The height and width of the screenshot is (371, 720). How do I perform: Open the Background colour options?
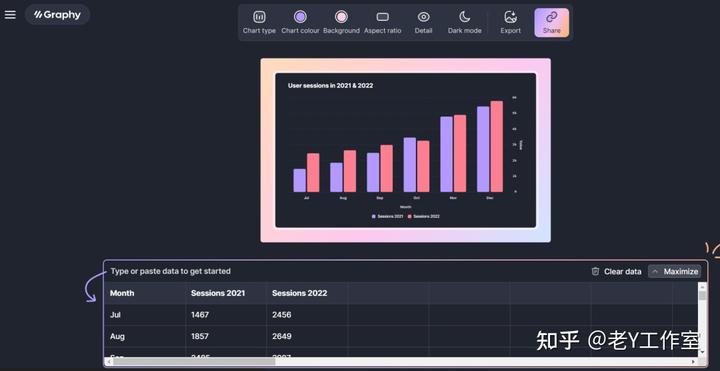341,22
